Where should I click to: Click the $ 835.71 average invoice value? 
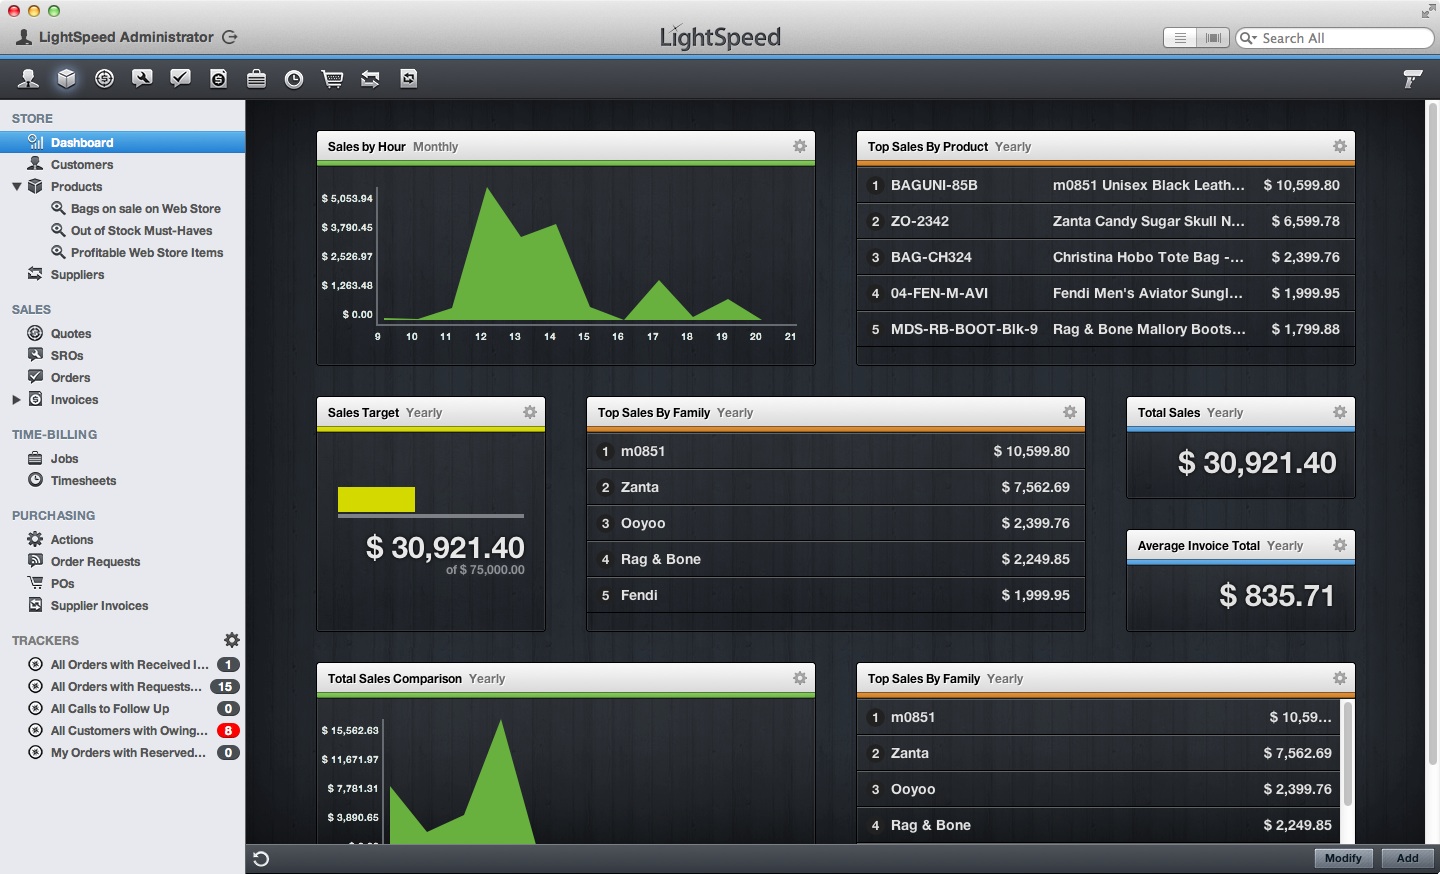click(1277, 596)
